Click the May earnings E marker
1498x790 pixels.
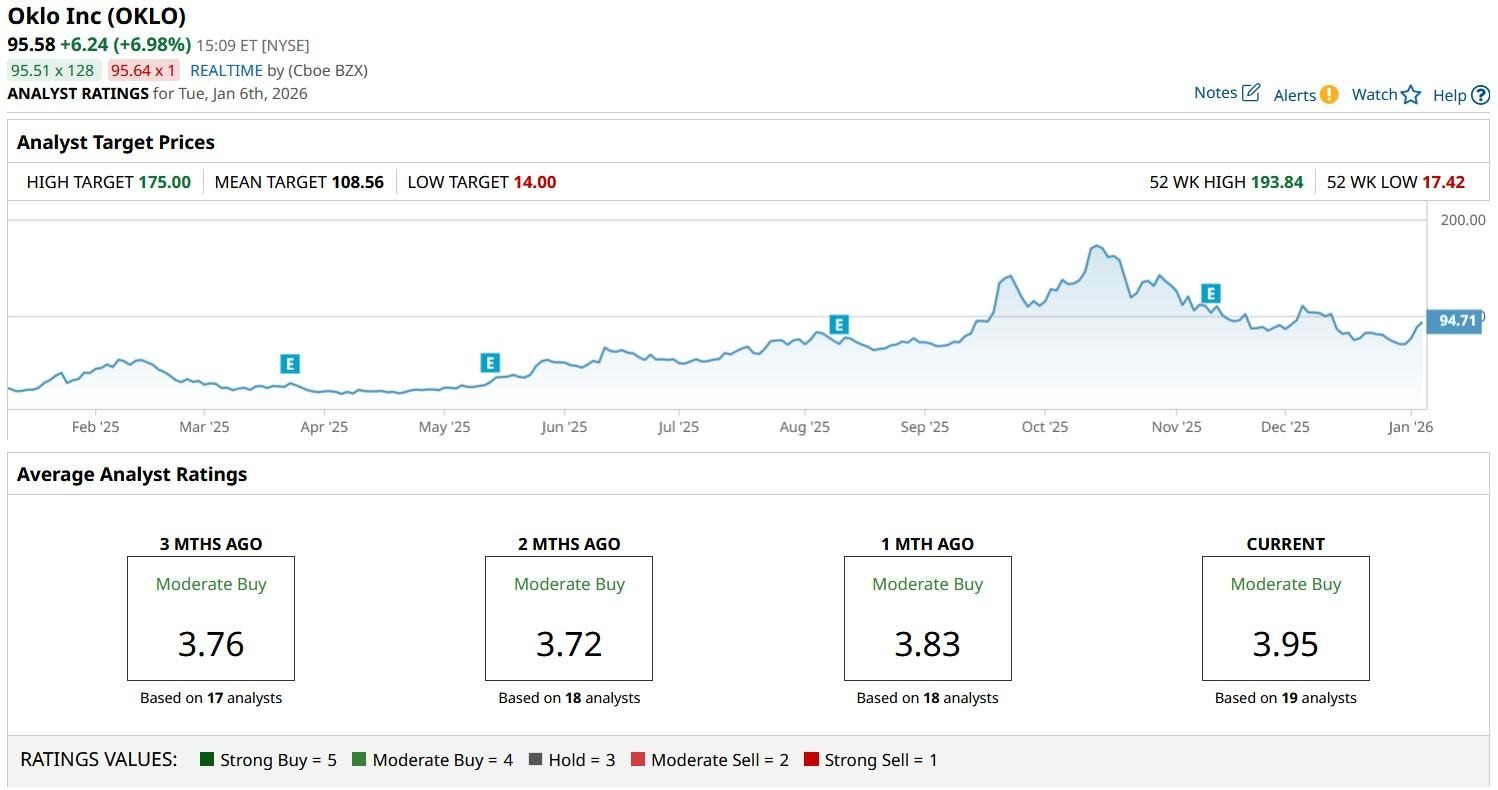tap(489, 363)
